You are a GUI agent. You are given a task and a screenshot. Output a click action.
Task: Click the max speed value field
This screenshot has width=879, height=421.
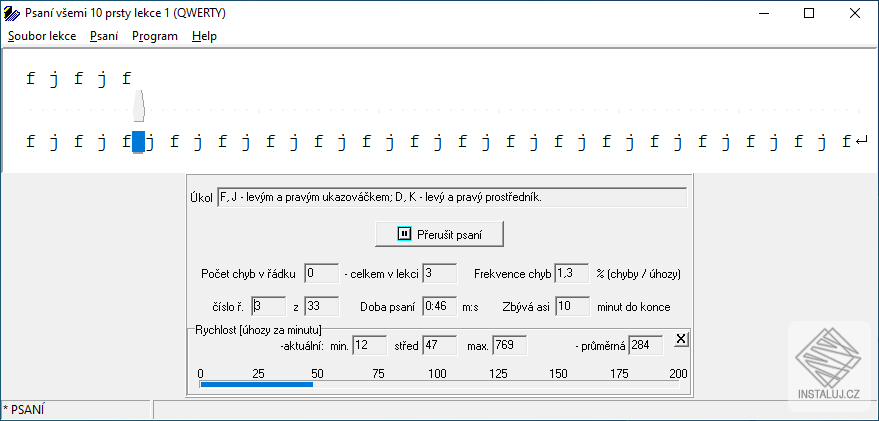point(509,345)
